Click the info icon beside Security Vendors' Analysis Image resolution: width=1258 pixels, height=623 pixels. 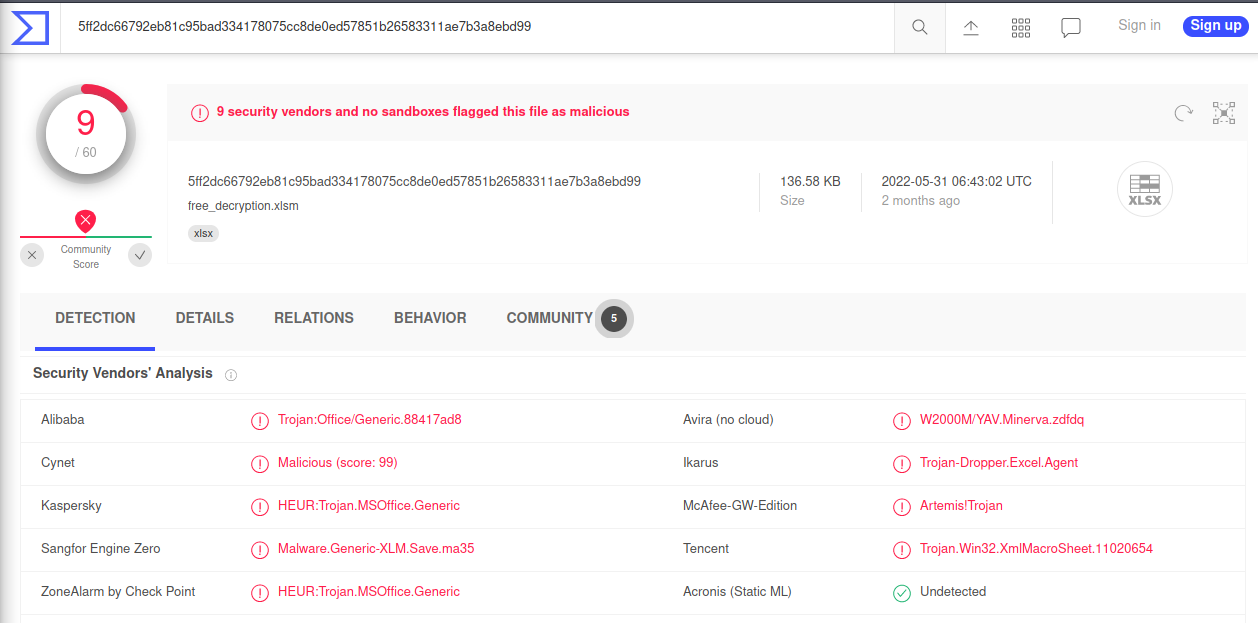231,375
